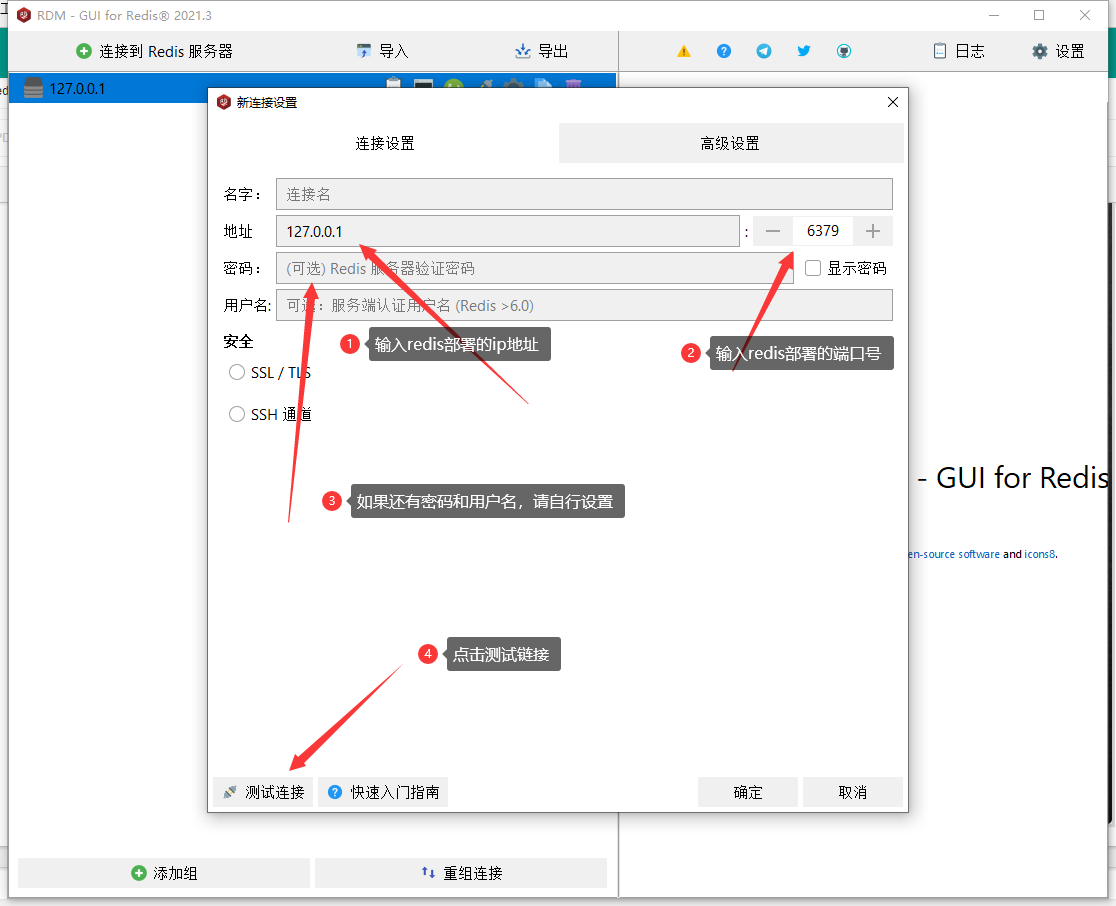Open the blue question mark help icon
Viewport: 1116px width, 906px height.
pyautogui.click(x=724, y=51)
